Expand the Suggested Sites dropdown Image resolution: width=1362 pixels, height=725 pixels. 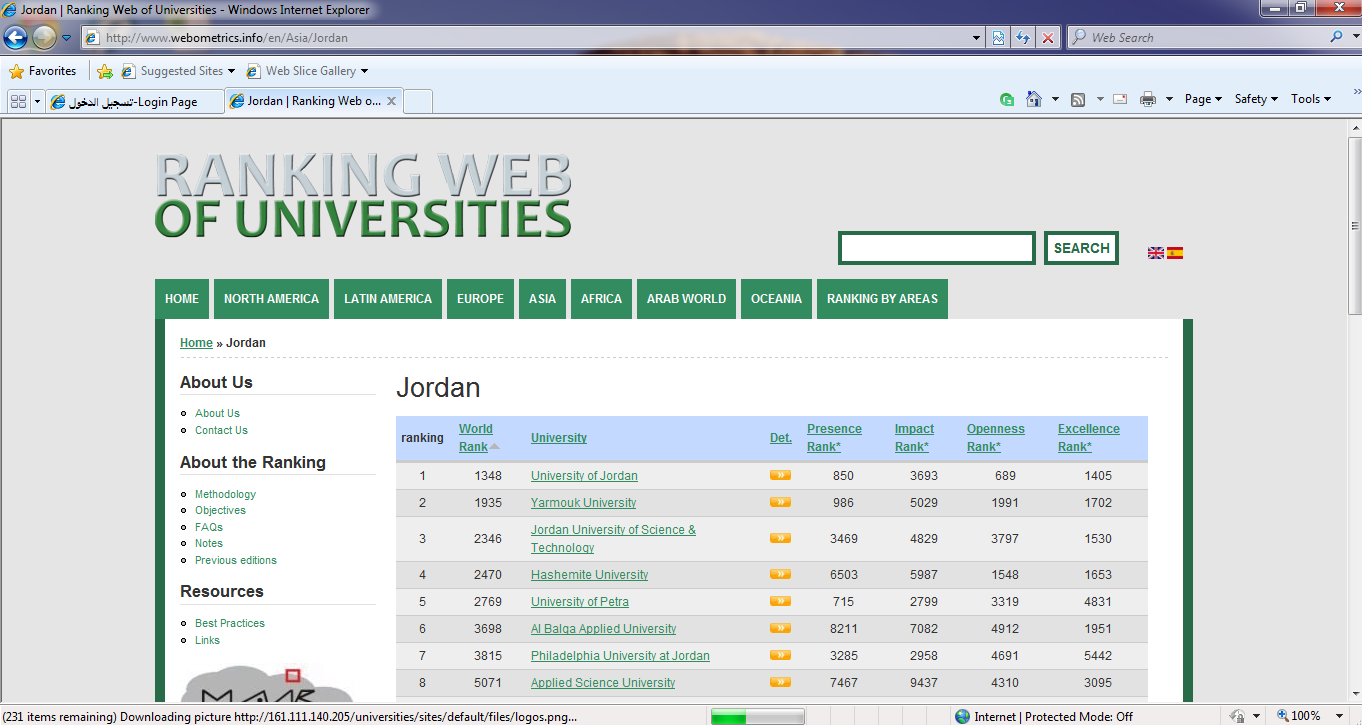coord(231,71)
